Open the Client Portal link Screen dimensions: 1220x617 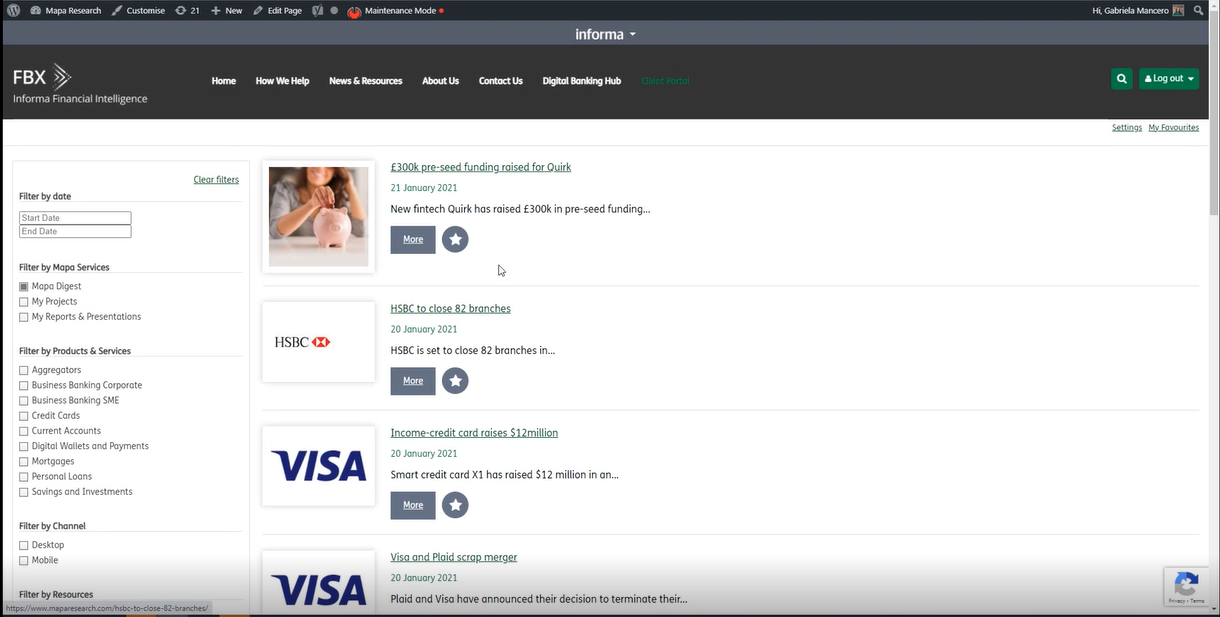[x=665, y=81]
